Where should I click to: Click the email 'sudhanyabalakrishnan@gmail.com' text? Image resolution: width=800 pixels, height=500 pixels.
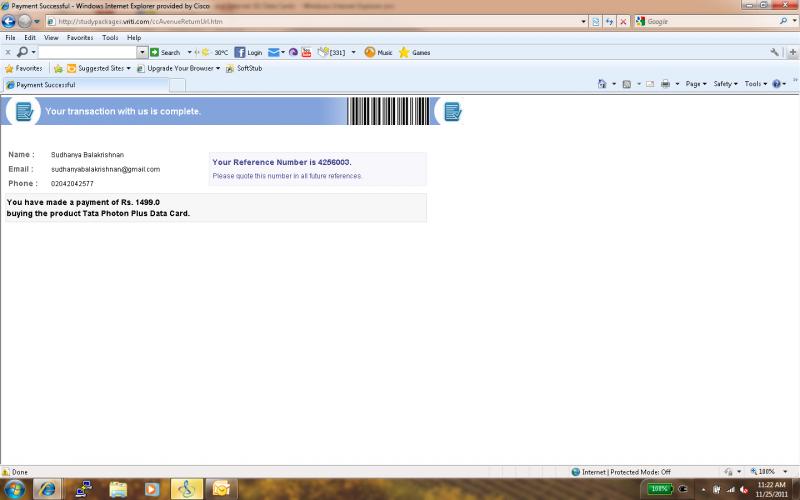tap(106, 169)
